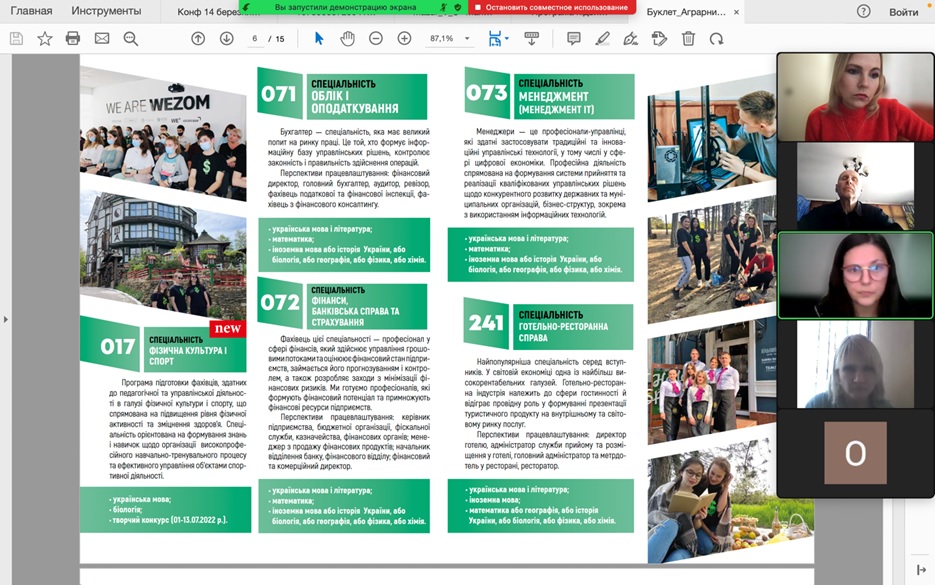Switch to the hand pan tool
The height and width of the screenshot is (585, 935).
pos(347,39)
